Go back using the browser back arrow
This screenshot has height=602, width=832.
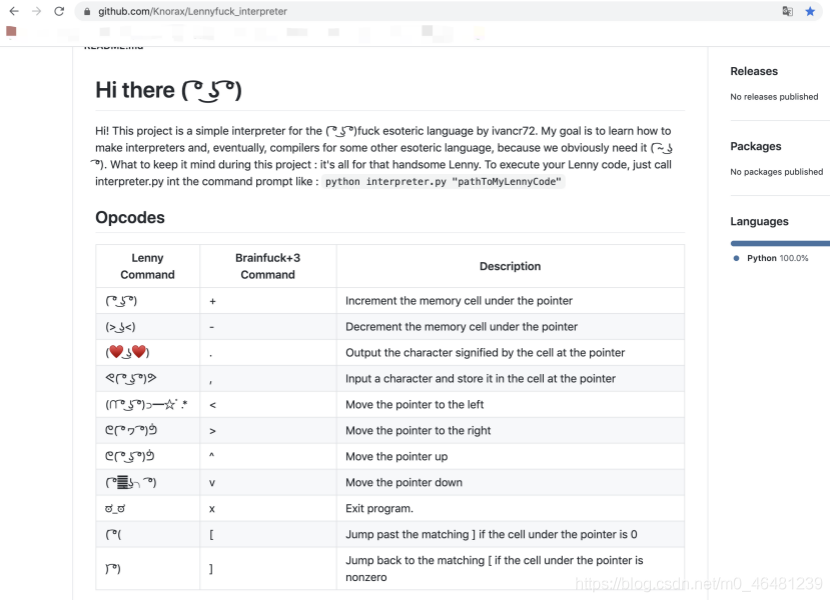coord(14,11)
